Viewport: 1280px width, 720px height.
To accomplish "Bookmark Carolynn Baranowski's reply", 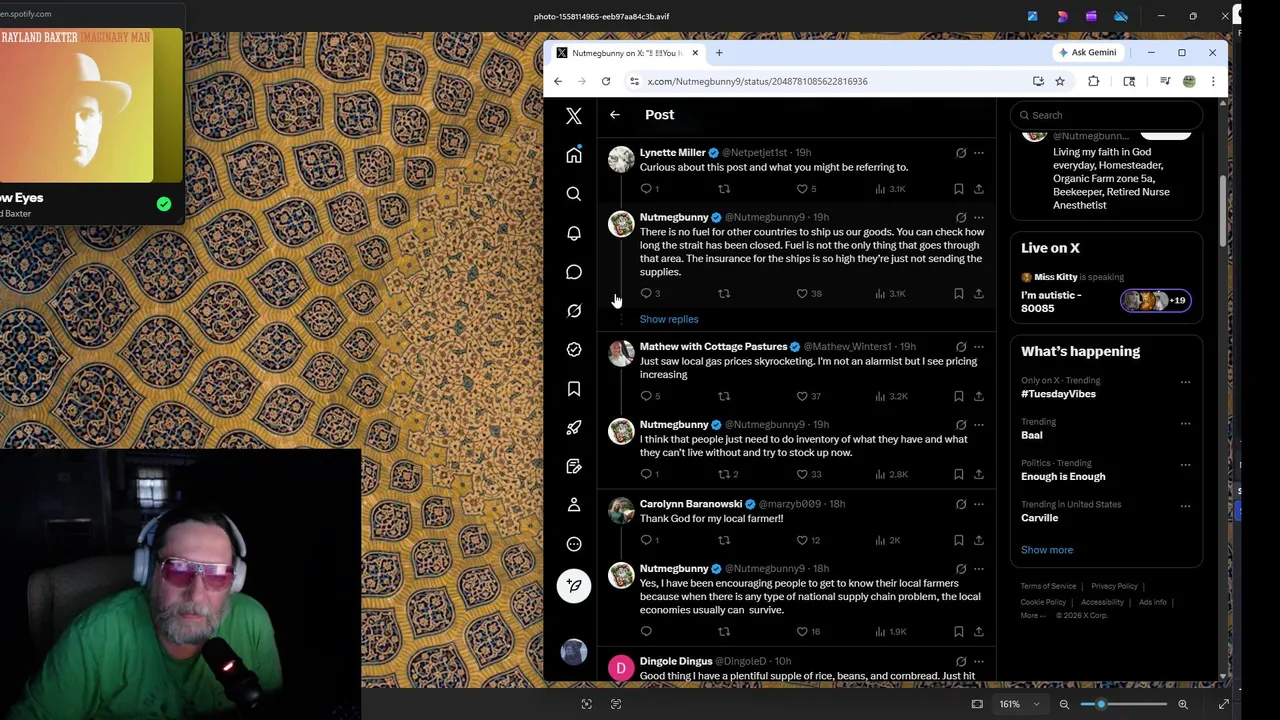I will 958,540.
